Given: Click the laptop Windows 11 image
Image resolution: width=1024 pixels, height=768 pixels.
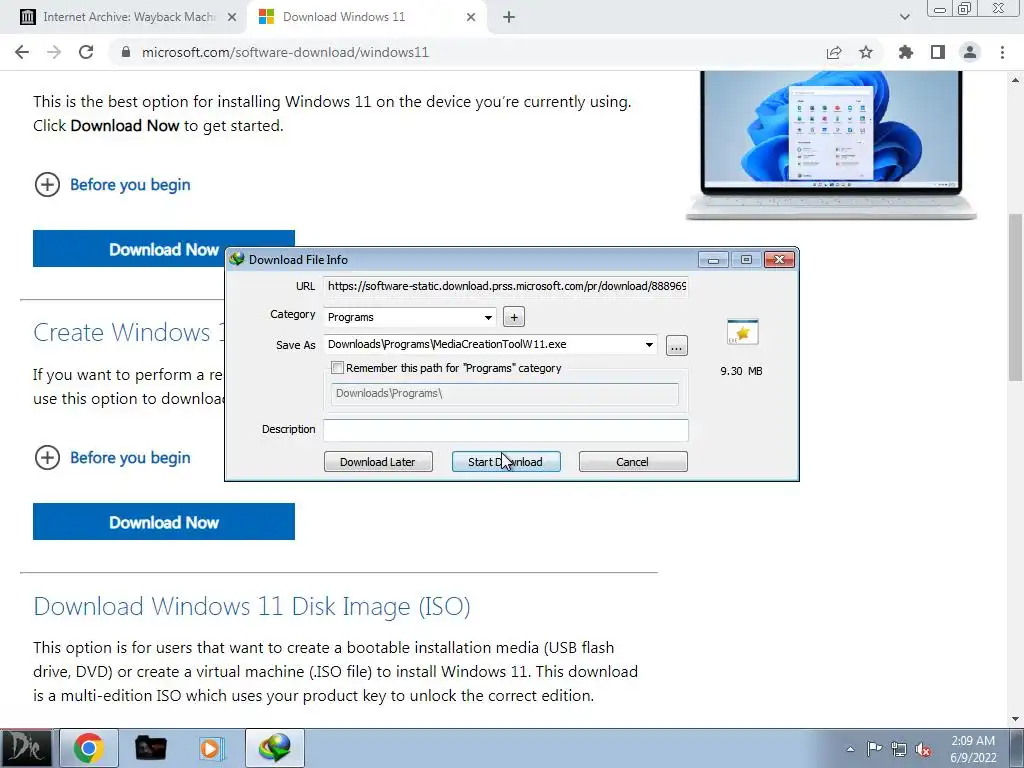Looking at the screenshot, I should [831, 145].
